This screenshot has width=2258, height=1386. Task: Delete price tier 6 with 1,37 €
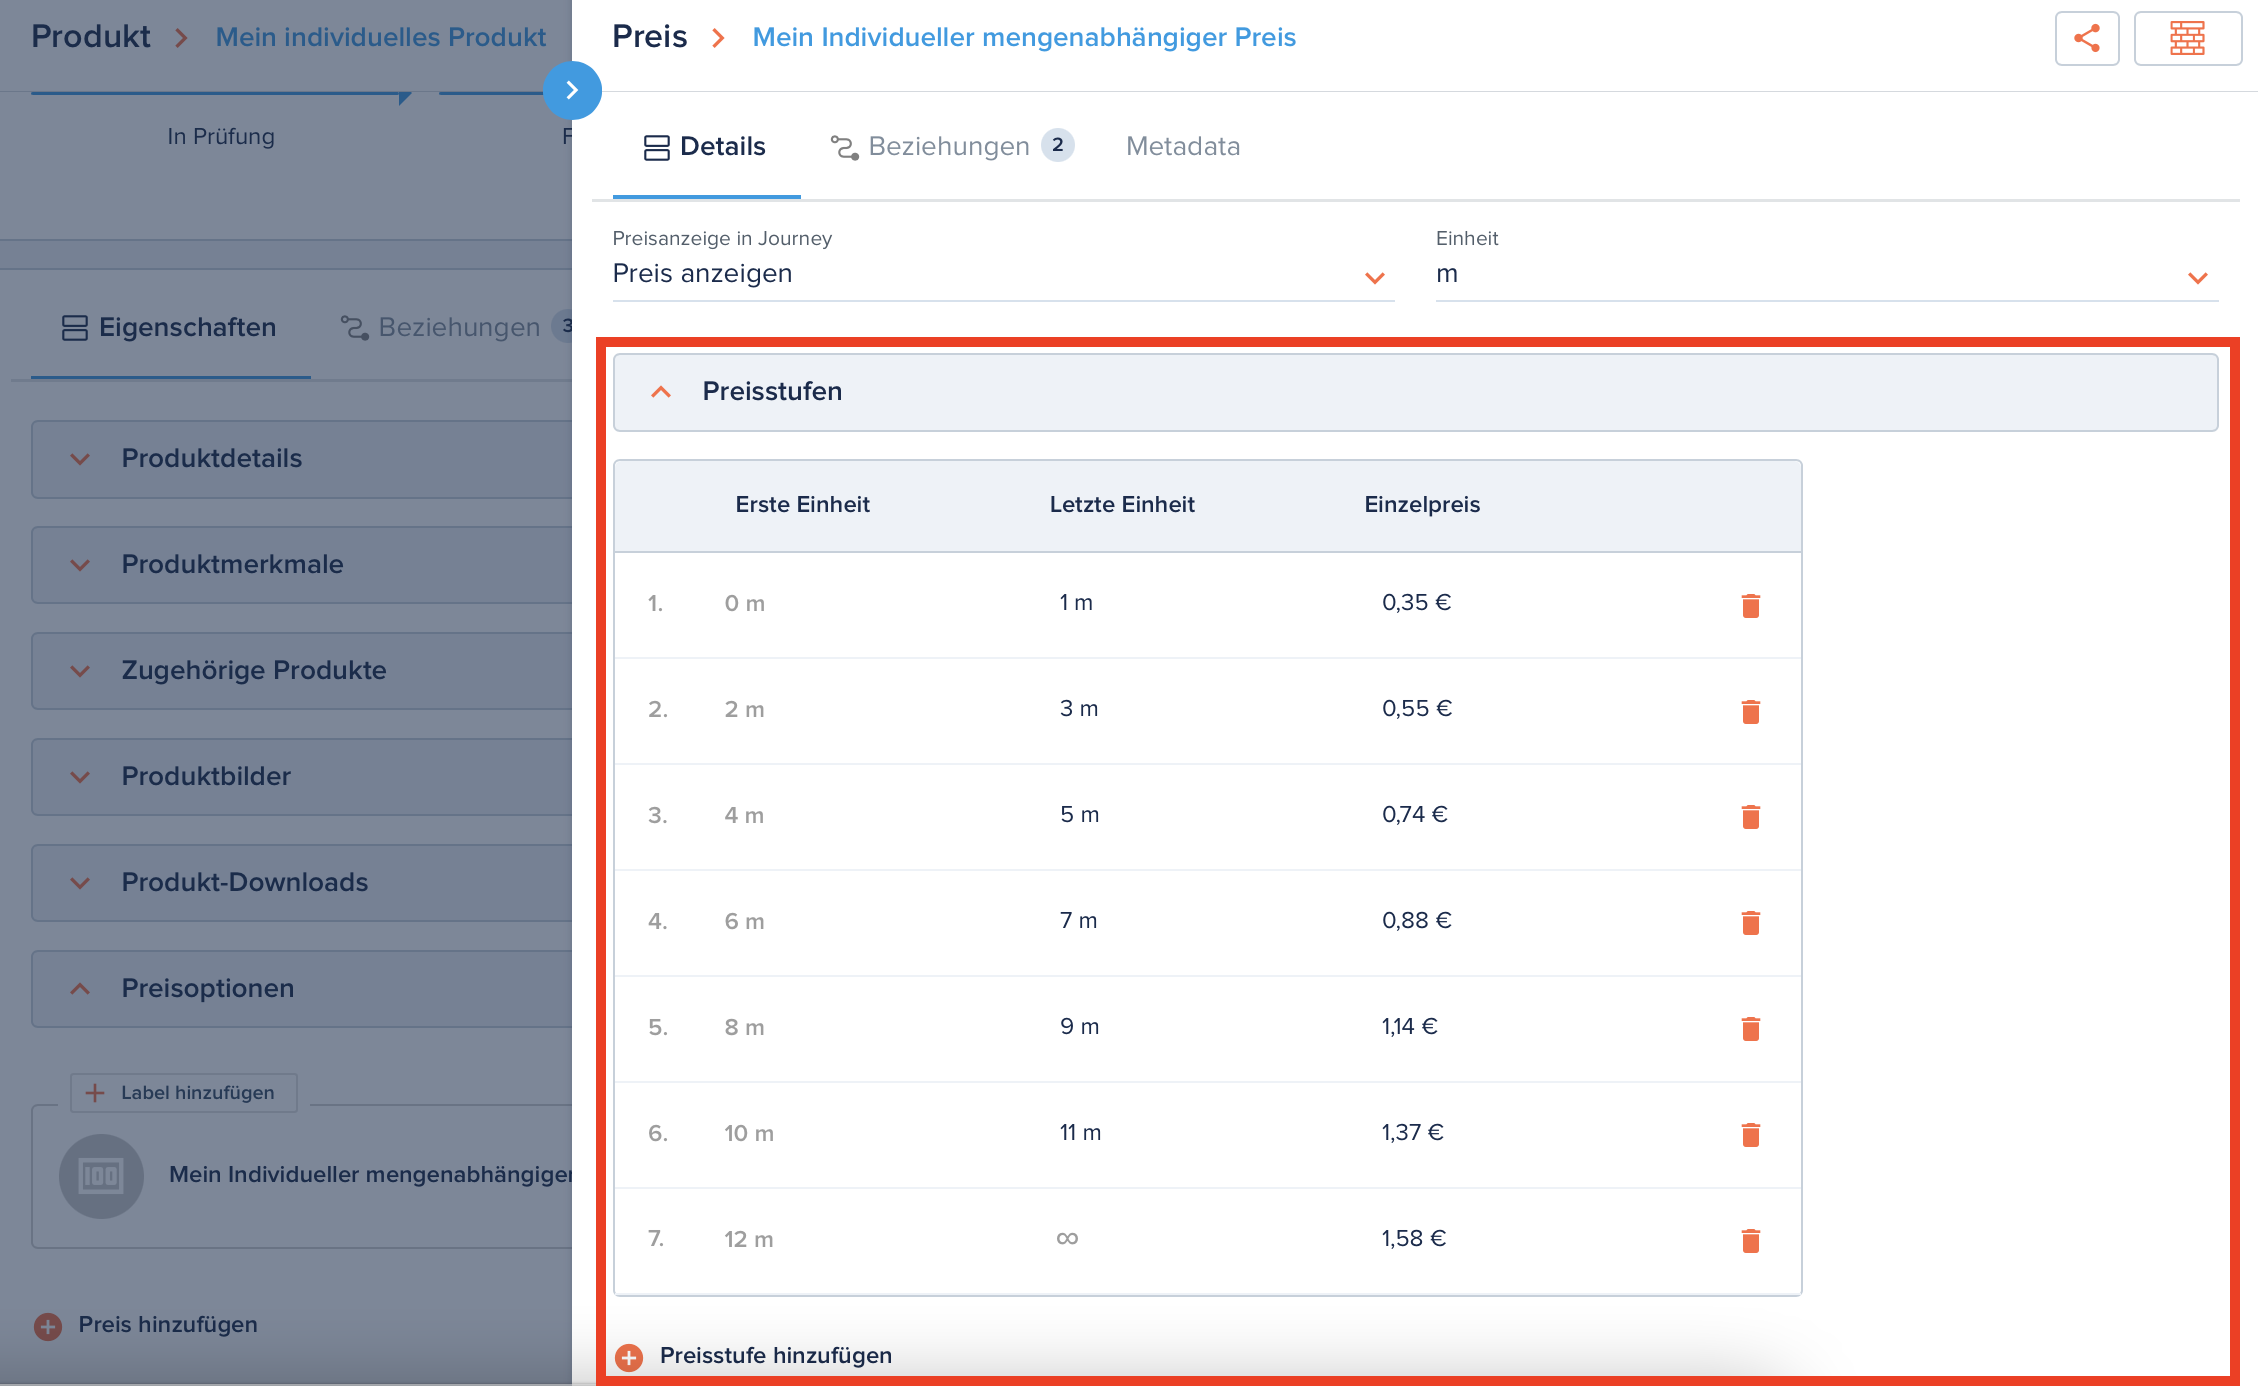pos(1750,1135)
